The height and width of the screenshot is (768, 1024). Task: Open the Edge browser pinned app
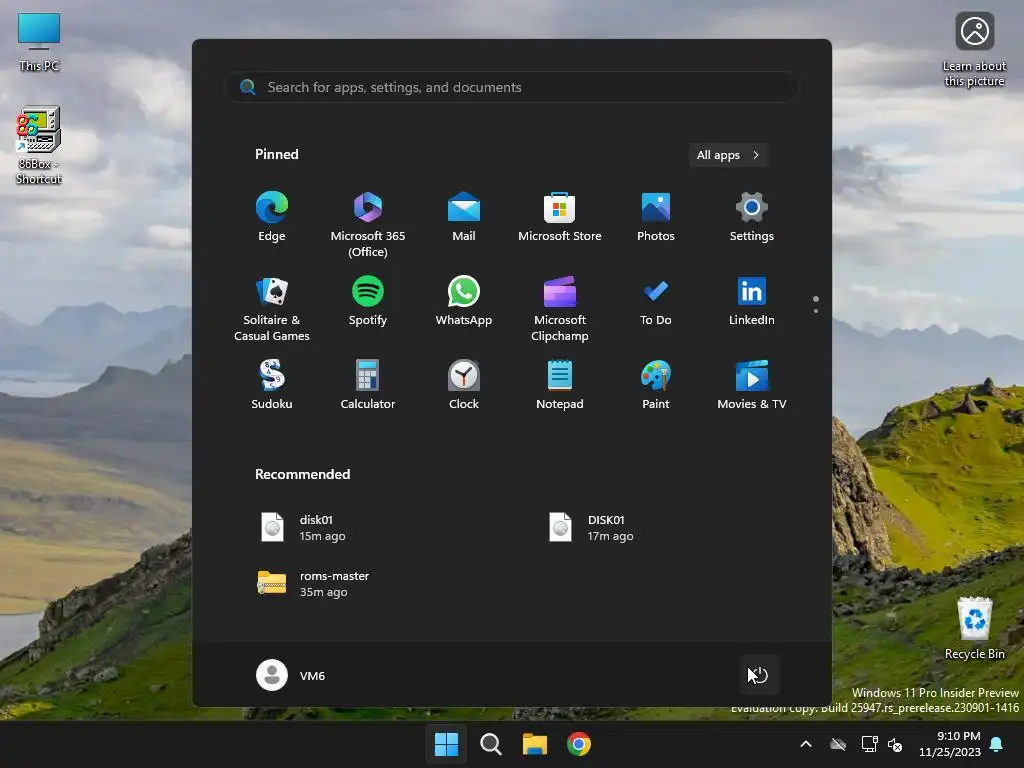pos(272,217)
